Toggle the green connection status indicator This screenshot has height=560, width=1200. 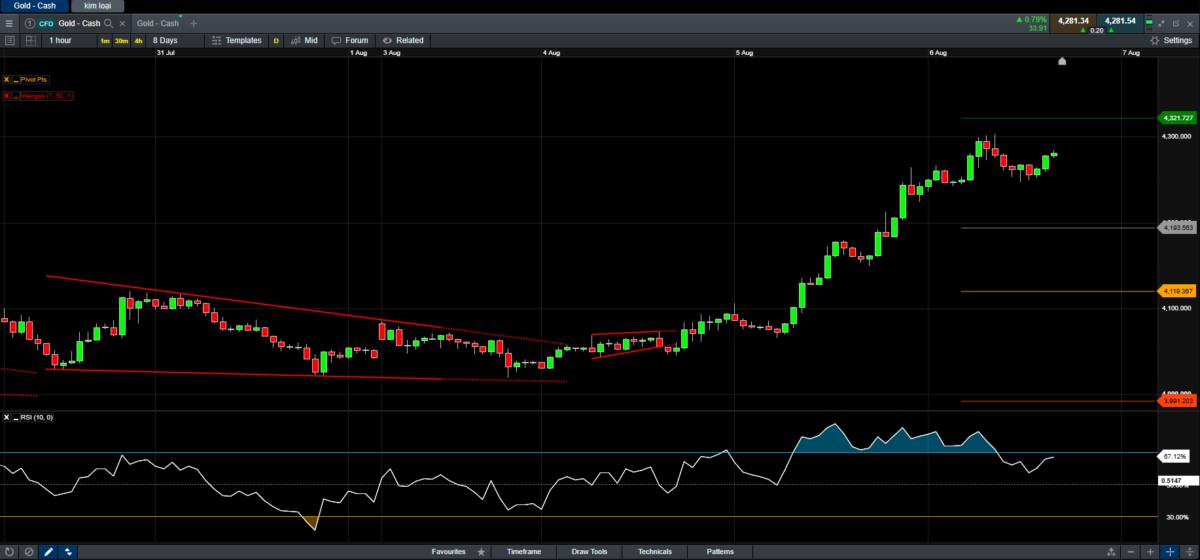(x=1149, y=22)
